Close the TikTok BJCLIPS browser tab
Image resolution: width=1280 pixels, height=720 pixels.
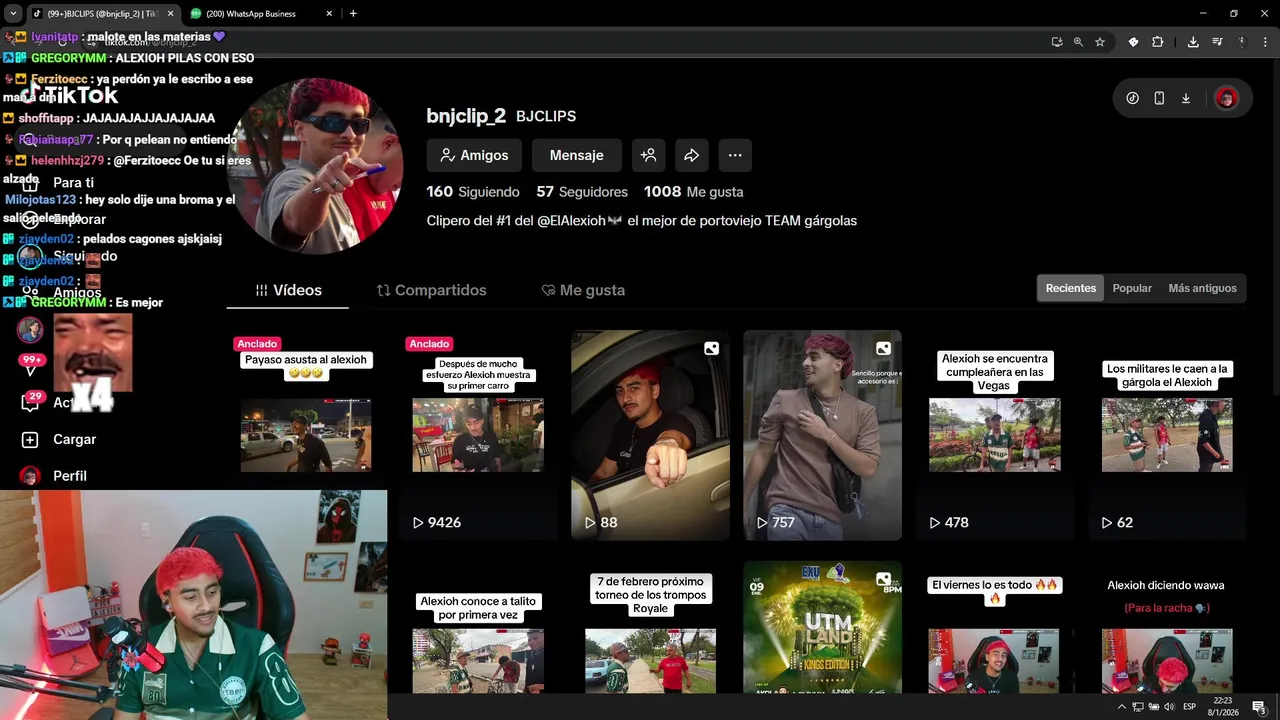coord(170,14)
